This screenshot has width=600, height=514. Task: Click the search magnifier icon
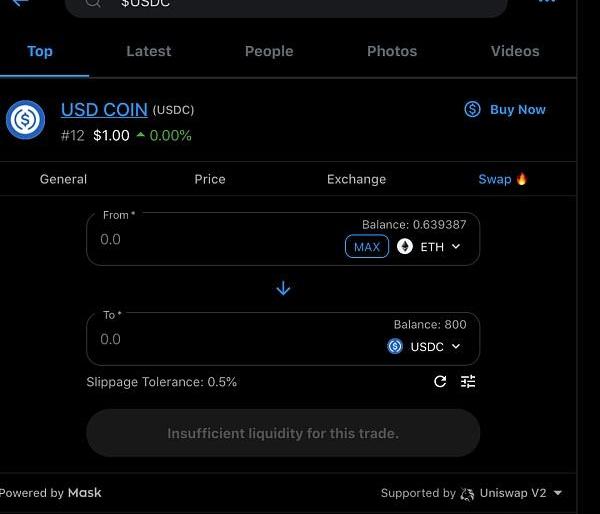[93, 3]
